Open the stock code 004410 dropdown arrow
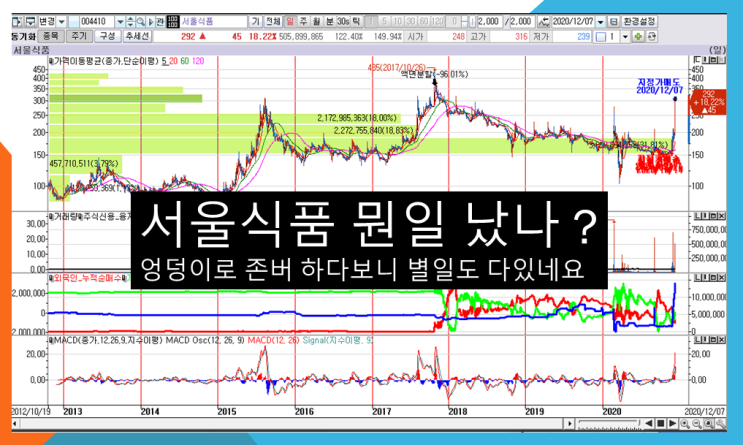Screen dimensions: 743x445 coord(120,22)
